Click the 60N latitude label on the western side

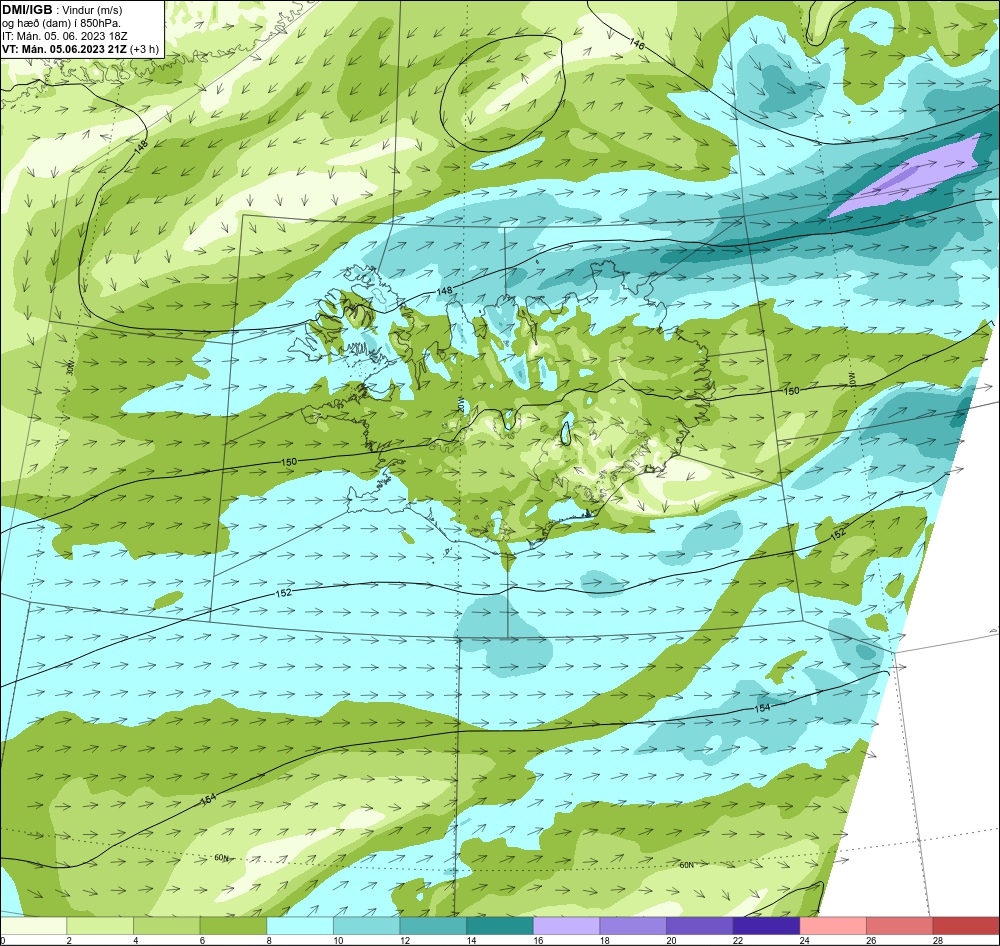coord(221,858)
